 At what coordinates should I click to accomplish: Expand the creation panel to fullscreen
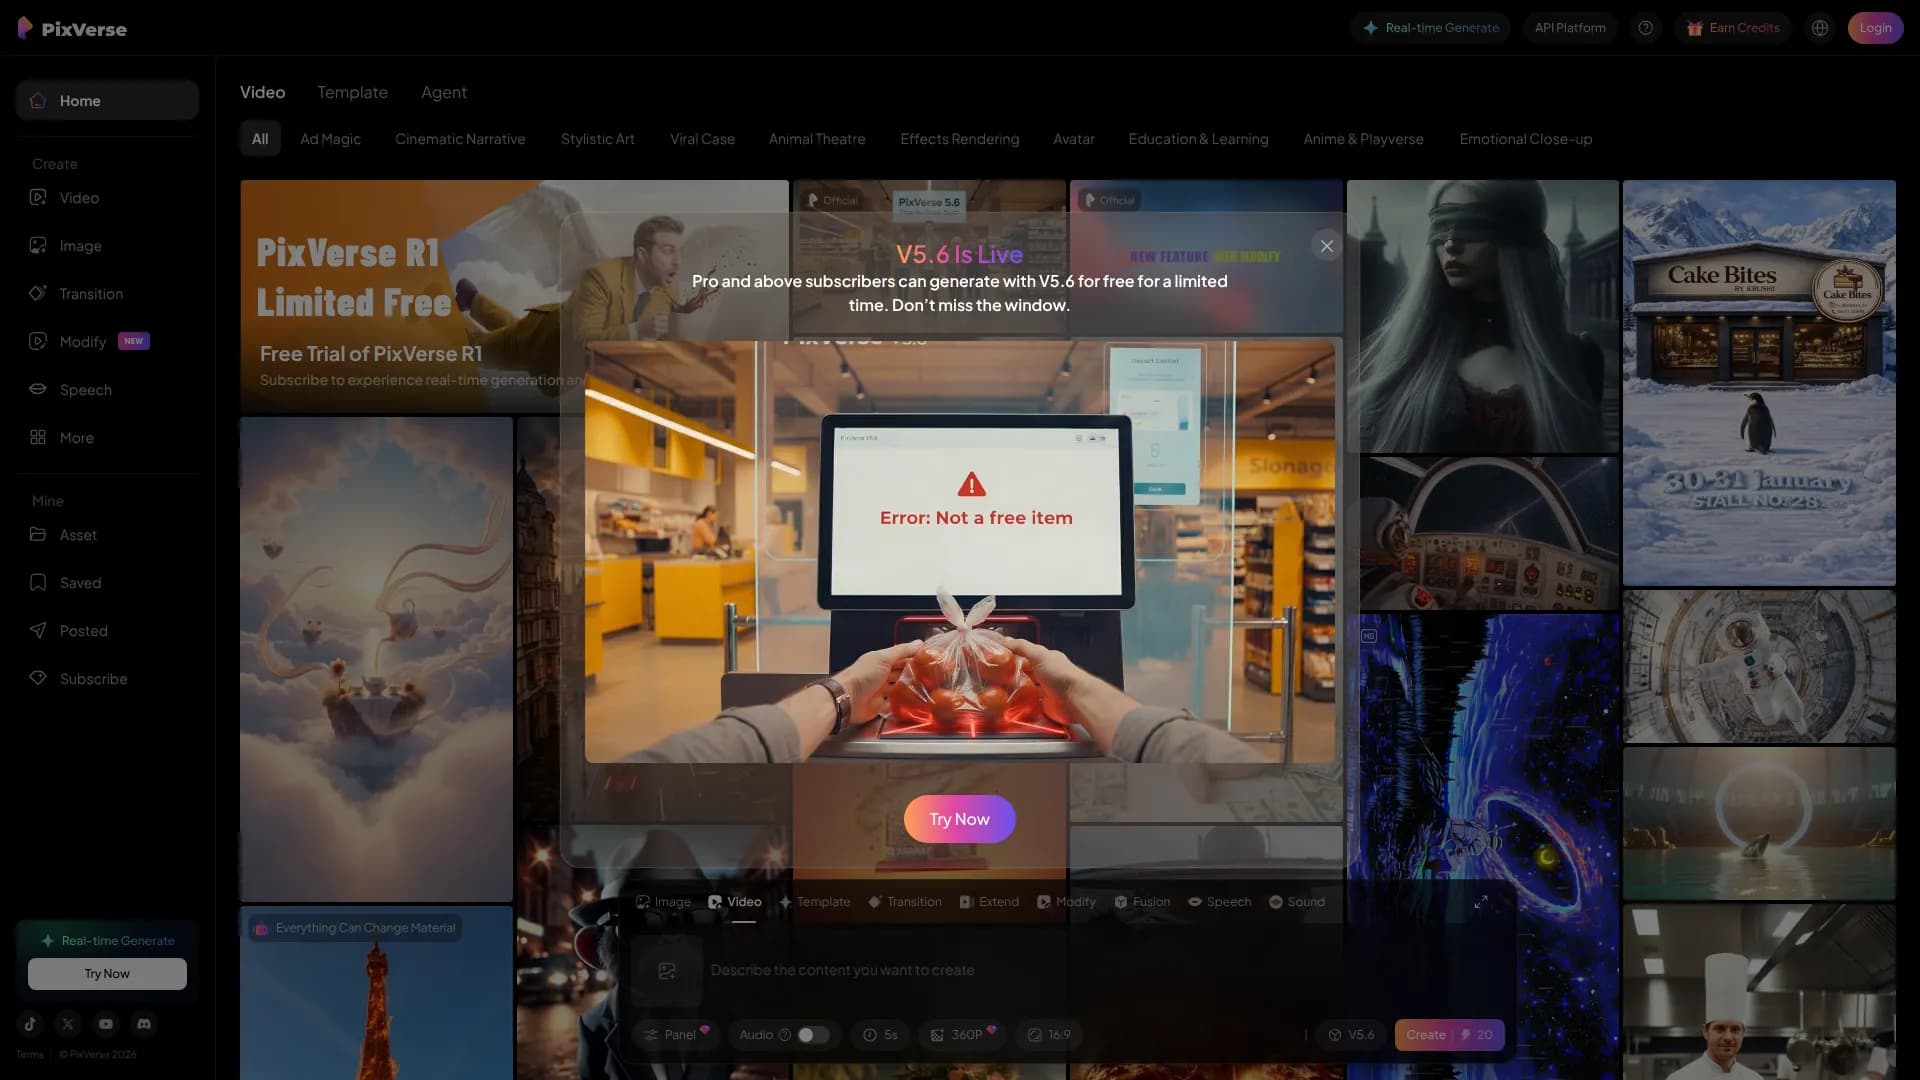click(1481, 902)
